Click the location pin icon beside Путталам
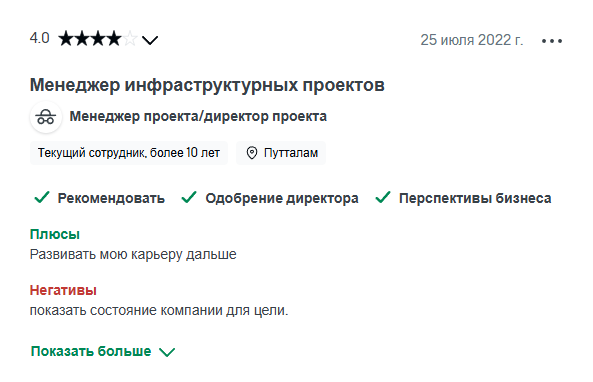Viewport: 593px width, 382px height. click(x=252, y=153)
